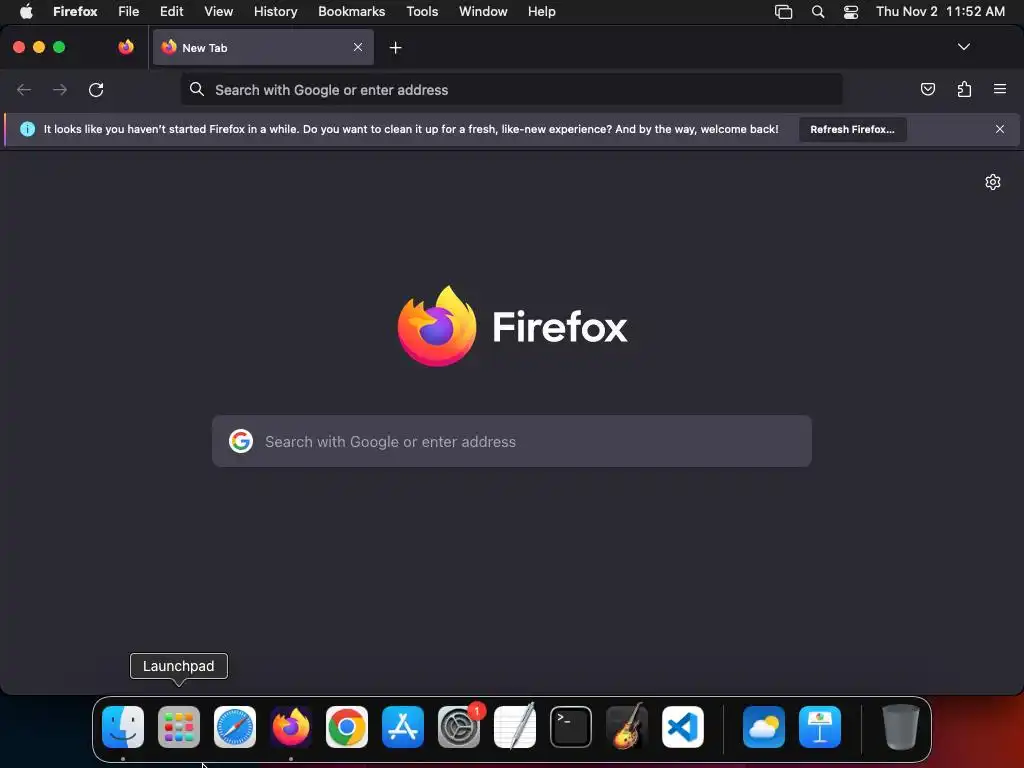
Task: Launch Terminal from the Dock
Action: pyautogui.click(x=571, y=726)
